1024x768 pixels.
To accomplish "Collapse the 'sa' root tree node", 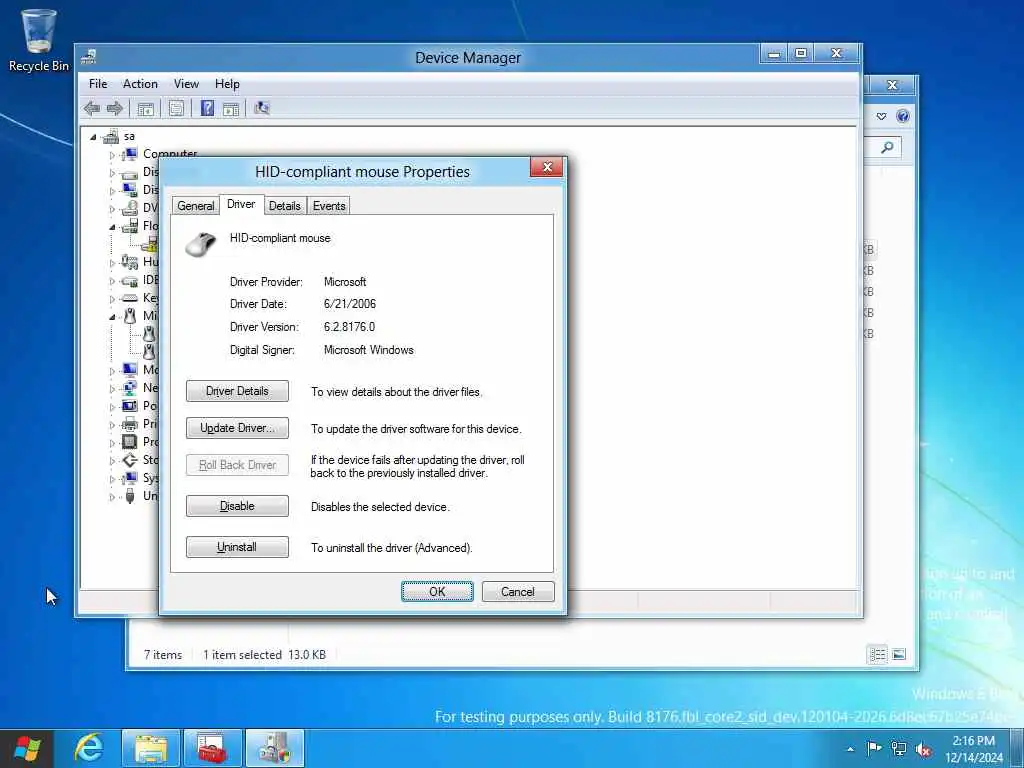I will tap(93, 137).
